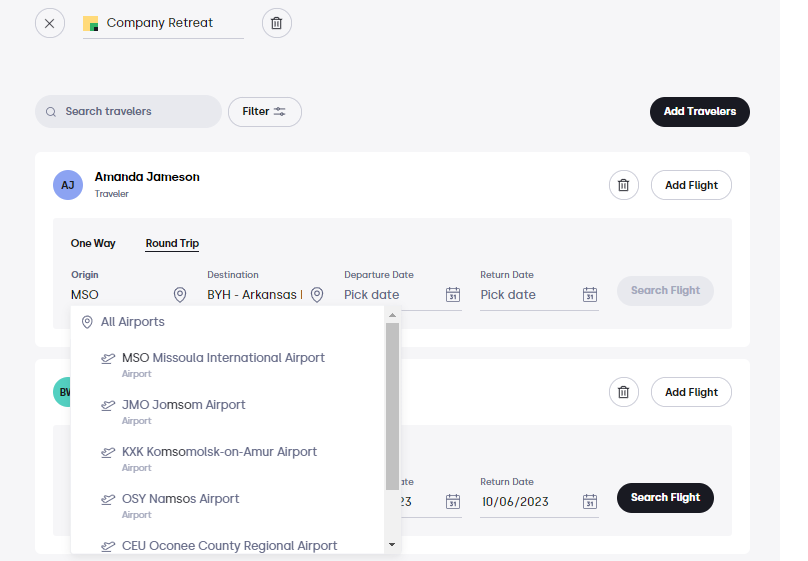
Task: Click the airport dropdown scrollbar thumb
Action: (x=392, y=406)
